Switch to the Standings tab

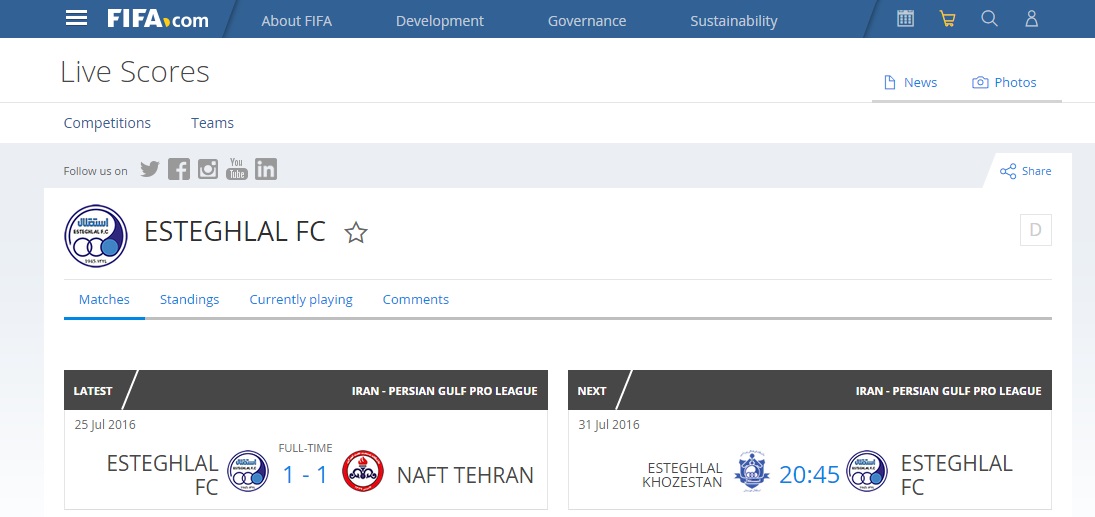pyautogui.click(x=189, y=299)
